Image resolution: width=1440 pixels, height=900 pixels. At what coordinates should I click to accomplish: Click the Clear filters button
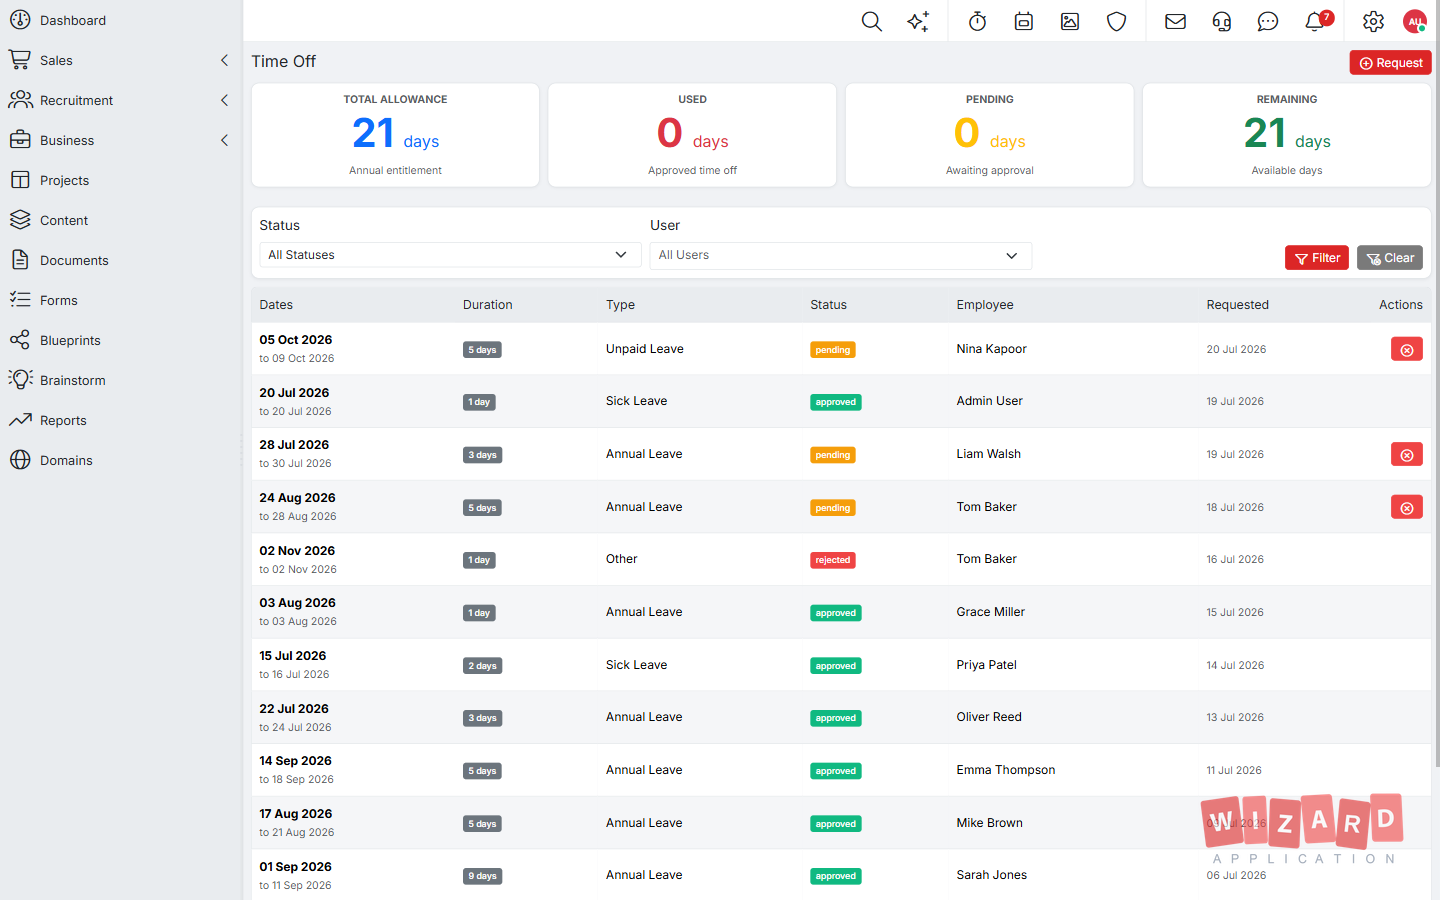click(1390, 258)
